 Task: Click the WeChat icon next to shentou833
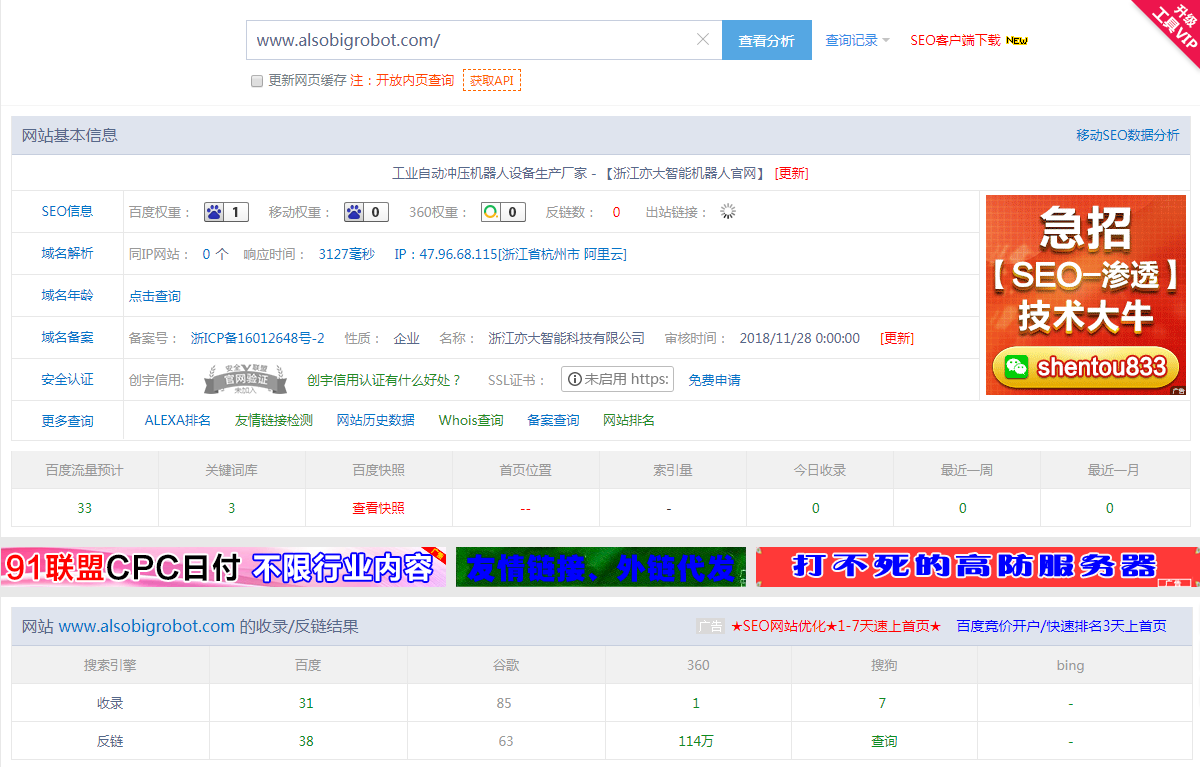click(1019, 367)
